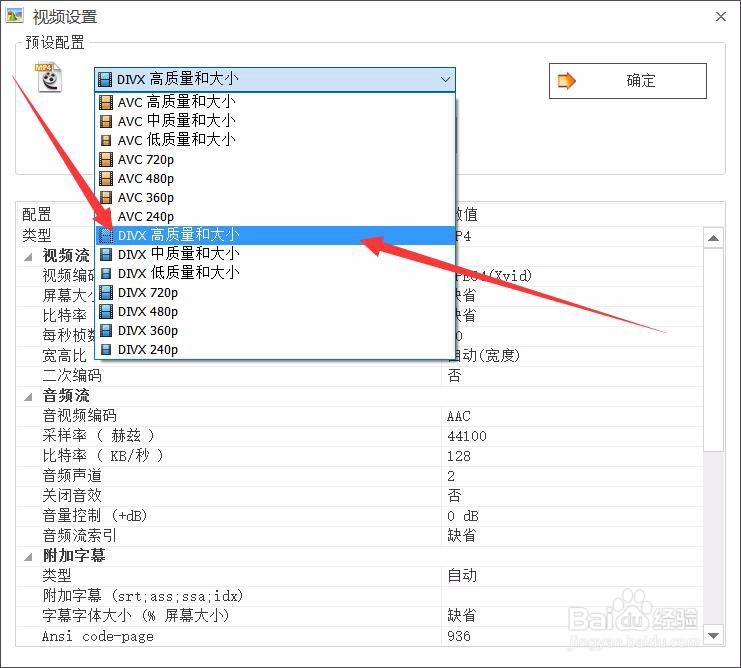Click the settings list scrollbar thumb
Viewport: 741px width, 668px height.
click(713, 349)
